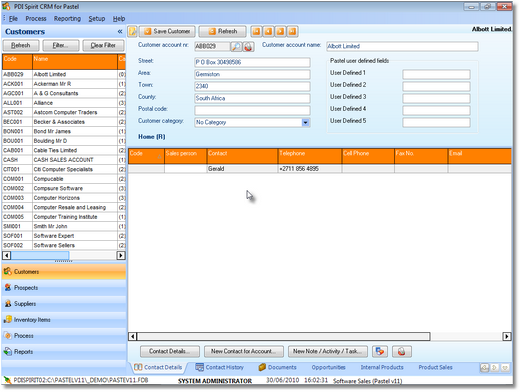Image resolution: width=520 pixels, height=392 pixels.
Task: Click the Save Customer button
Action: [x=167, y=31]
